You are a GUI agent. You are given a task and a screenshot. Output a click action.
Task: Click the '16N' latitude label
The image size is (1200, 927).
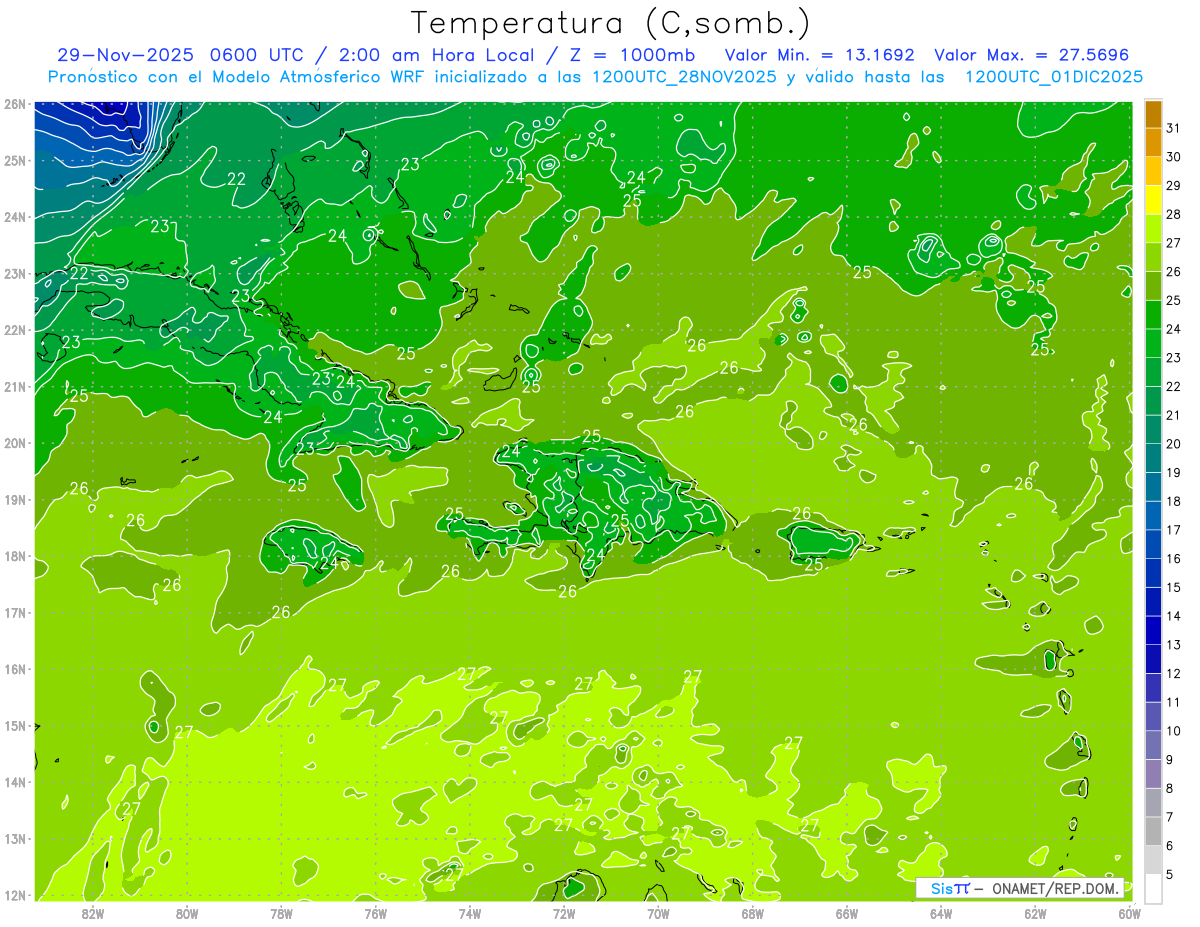(14, 669)
